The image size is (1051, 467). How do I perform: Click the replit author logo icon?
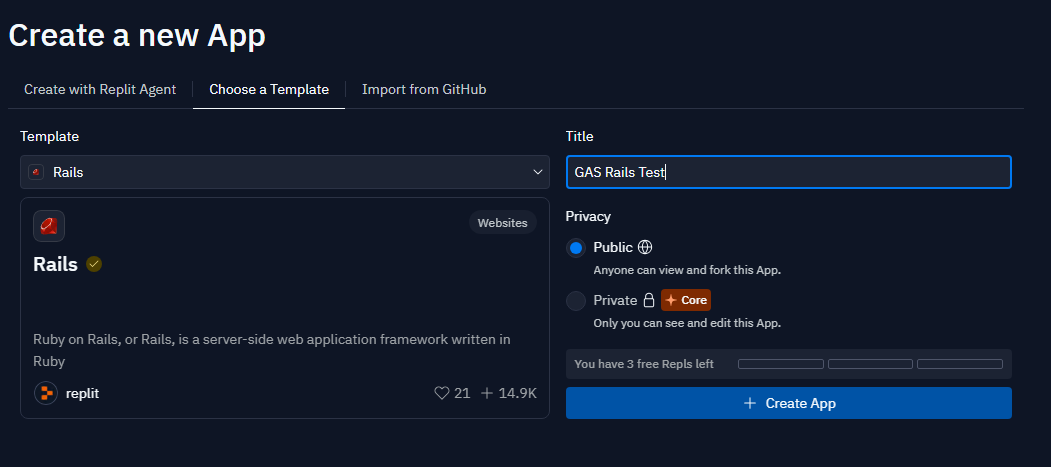46,393
